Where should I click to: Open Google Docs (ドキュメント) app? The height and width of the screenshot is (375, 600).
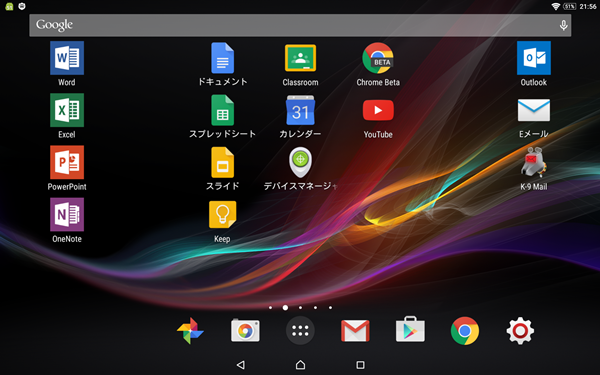click(x=222, y=58)
